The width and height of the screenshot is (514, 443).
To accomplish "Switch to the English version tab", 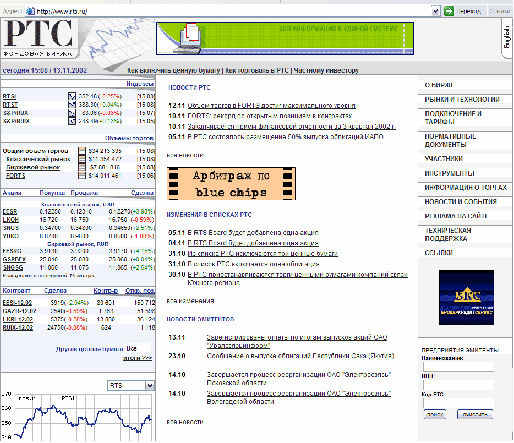I will pyautogui.click(x=507, y=37).
